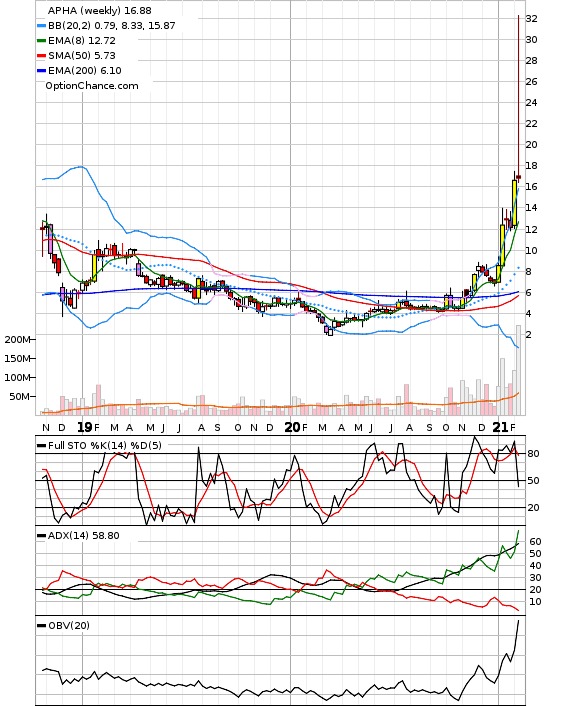Click the ADX(14) 58.80 indicator label

click(x=83, y=535)
